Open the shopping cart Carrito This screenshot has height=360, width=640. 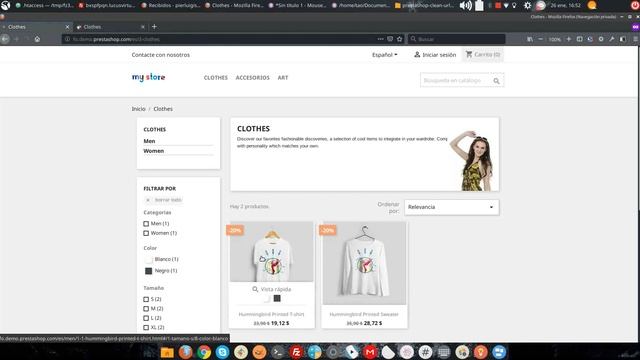point(483,54)
